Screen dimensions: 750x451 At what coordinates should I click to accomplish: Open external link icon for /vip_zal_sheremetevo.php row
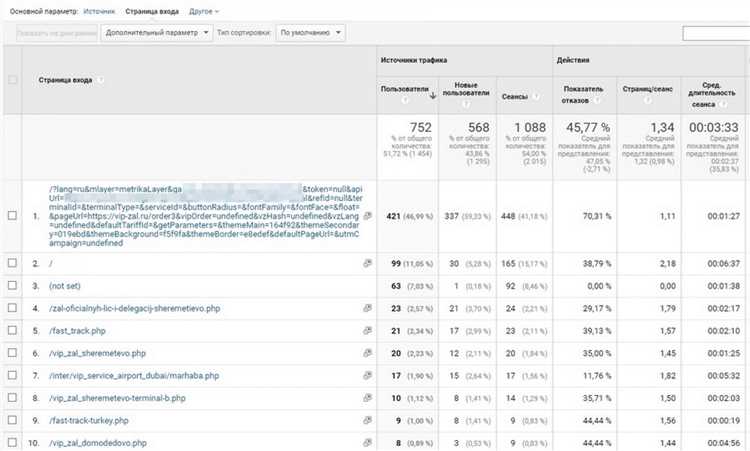(368, 353)
